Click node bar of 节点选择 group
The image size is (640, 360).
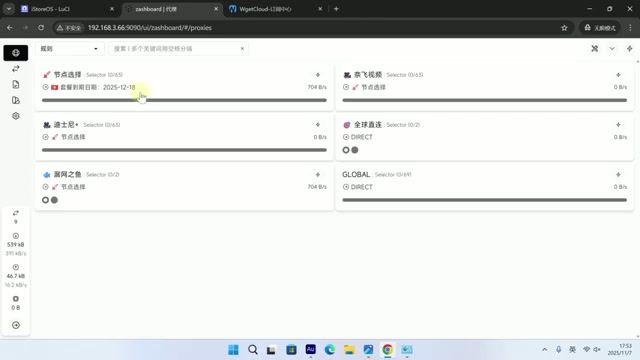tap(184, 100)
